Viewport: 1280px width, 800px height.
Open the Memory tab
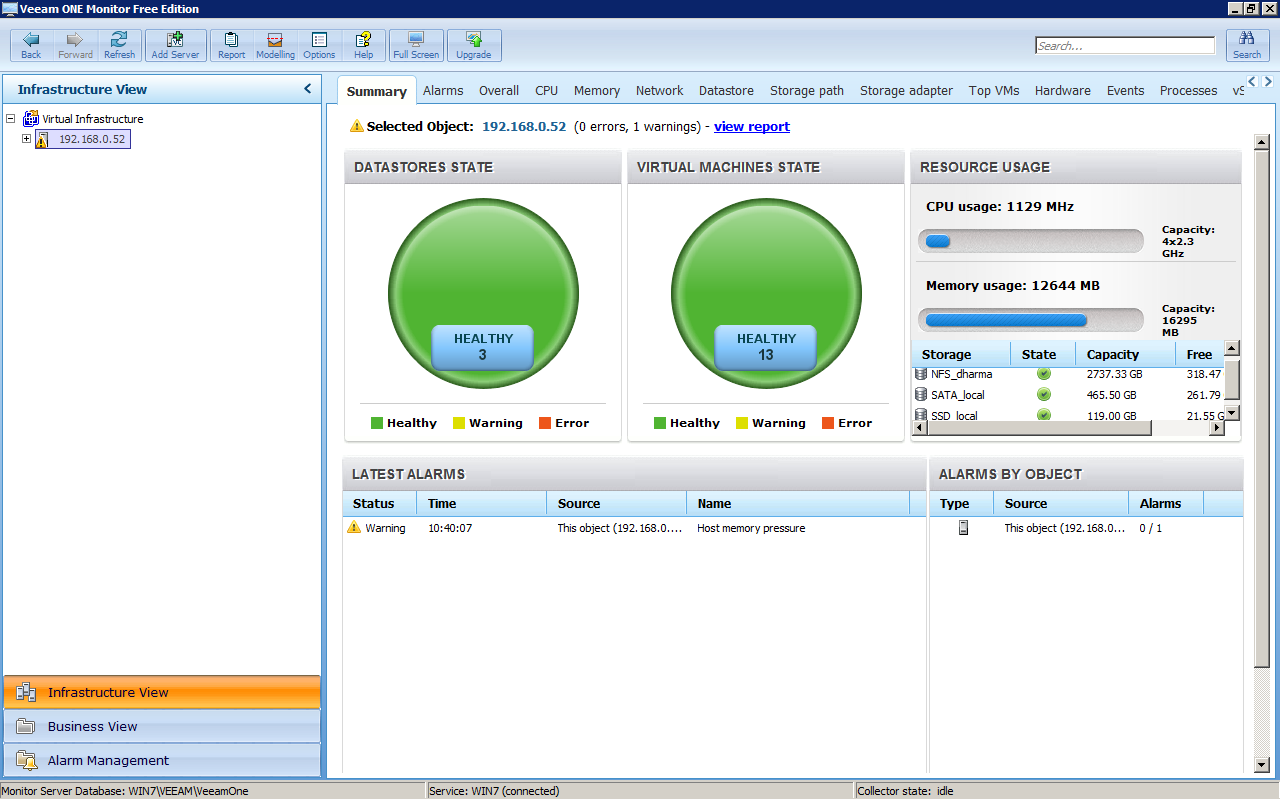click(x=597, y=90)
